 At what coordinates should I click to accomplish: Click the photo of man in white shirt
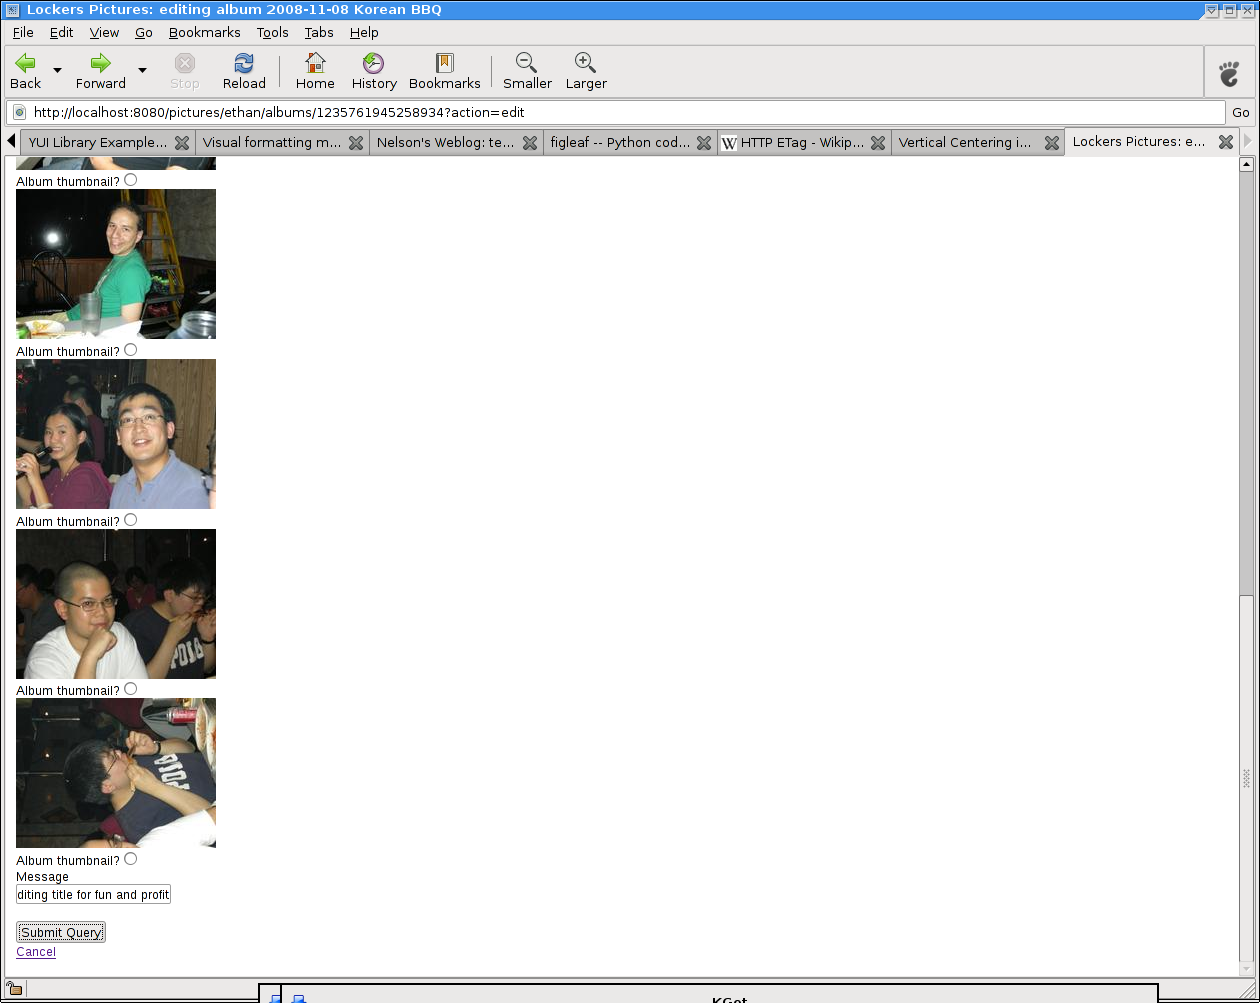point(116,604)
